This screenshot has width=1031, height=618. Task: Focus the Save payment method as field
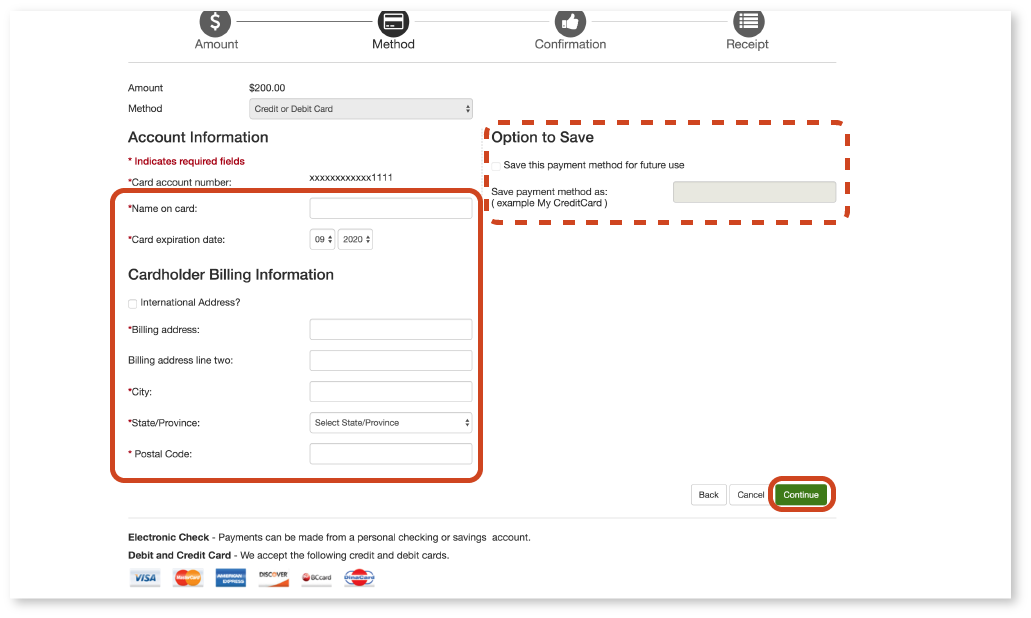754,192
